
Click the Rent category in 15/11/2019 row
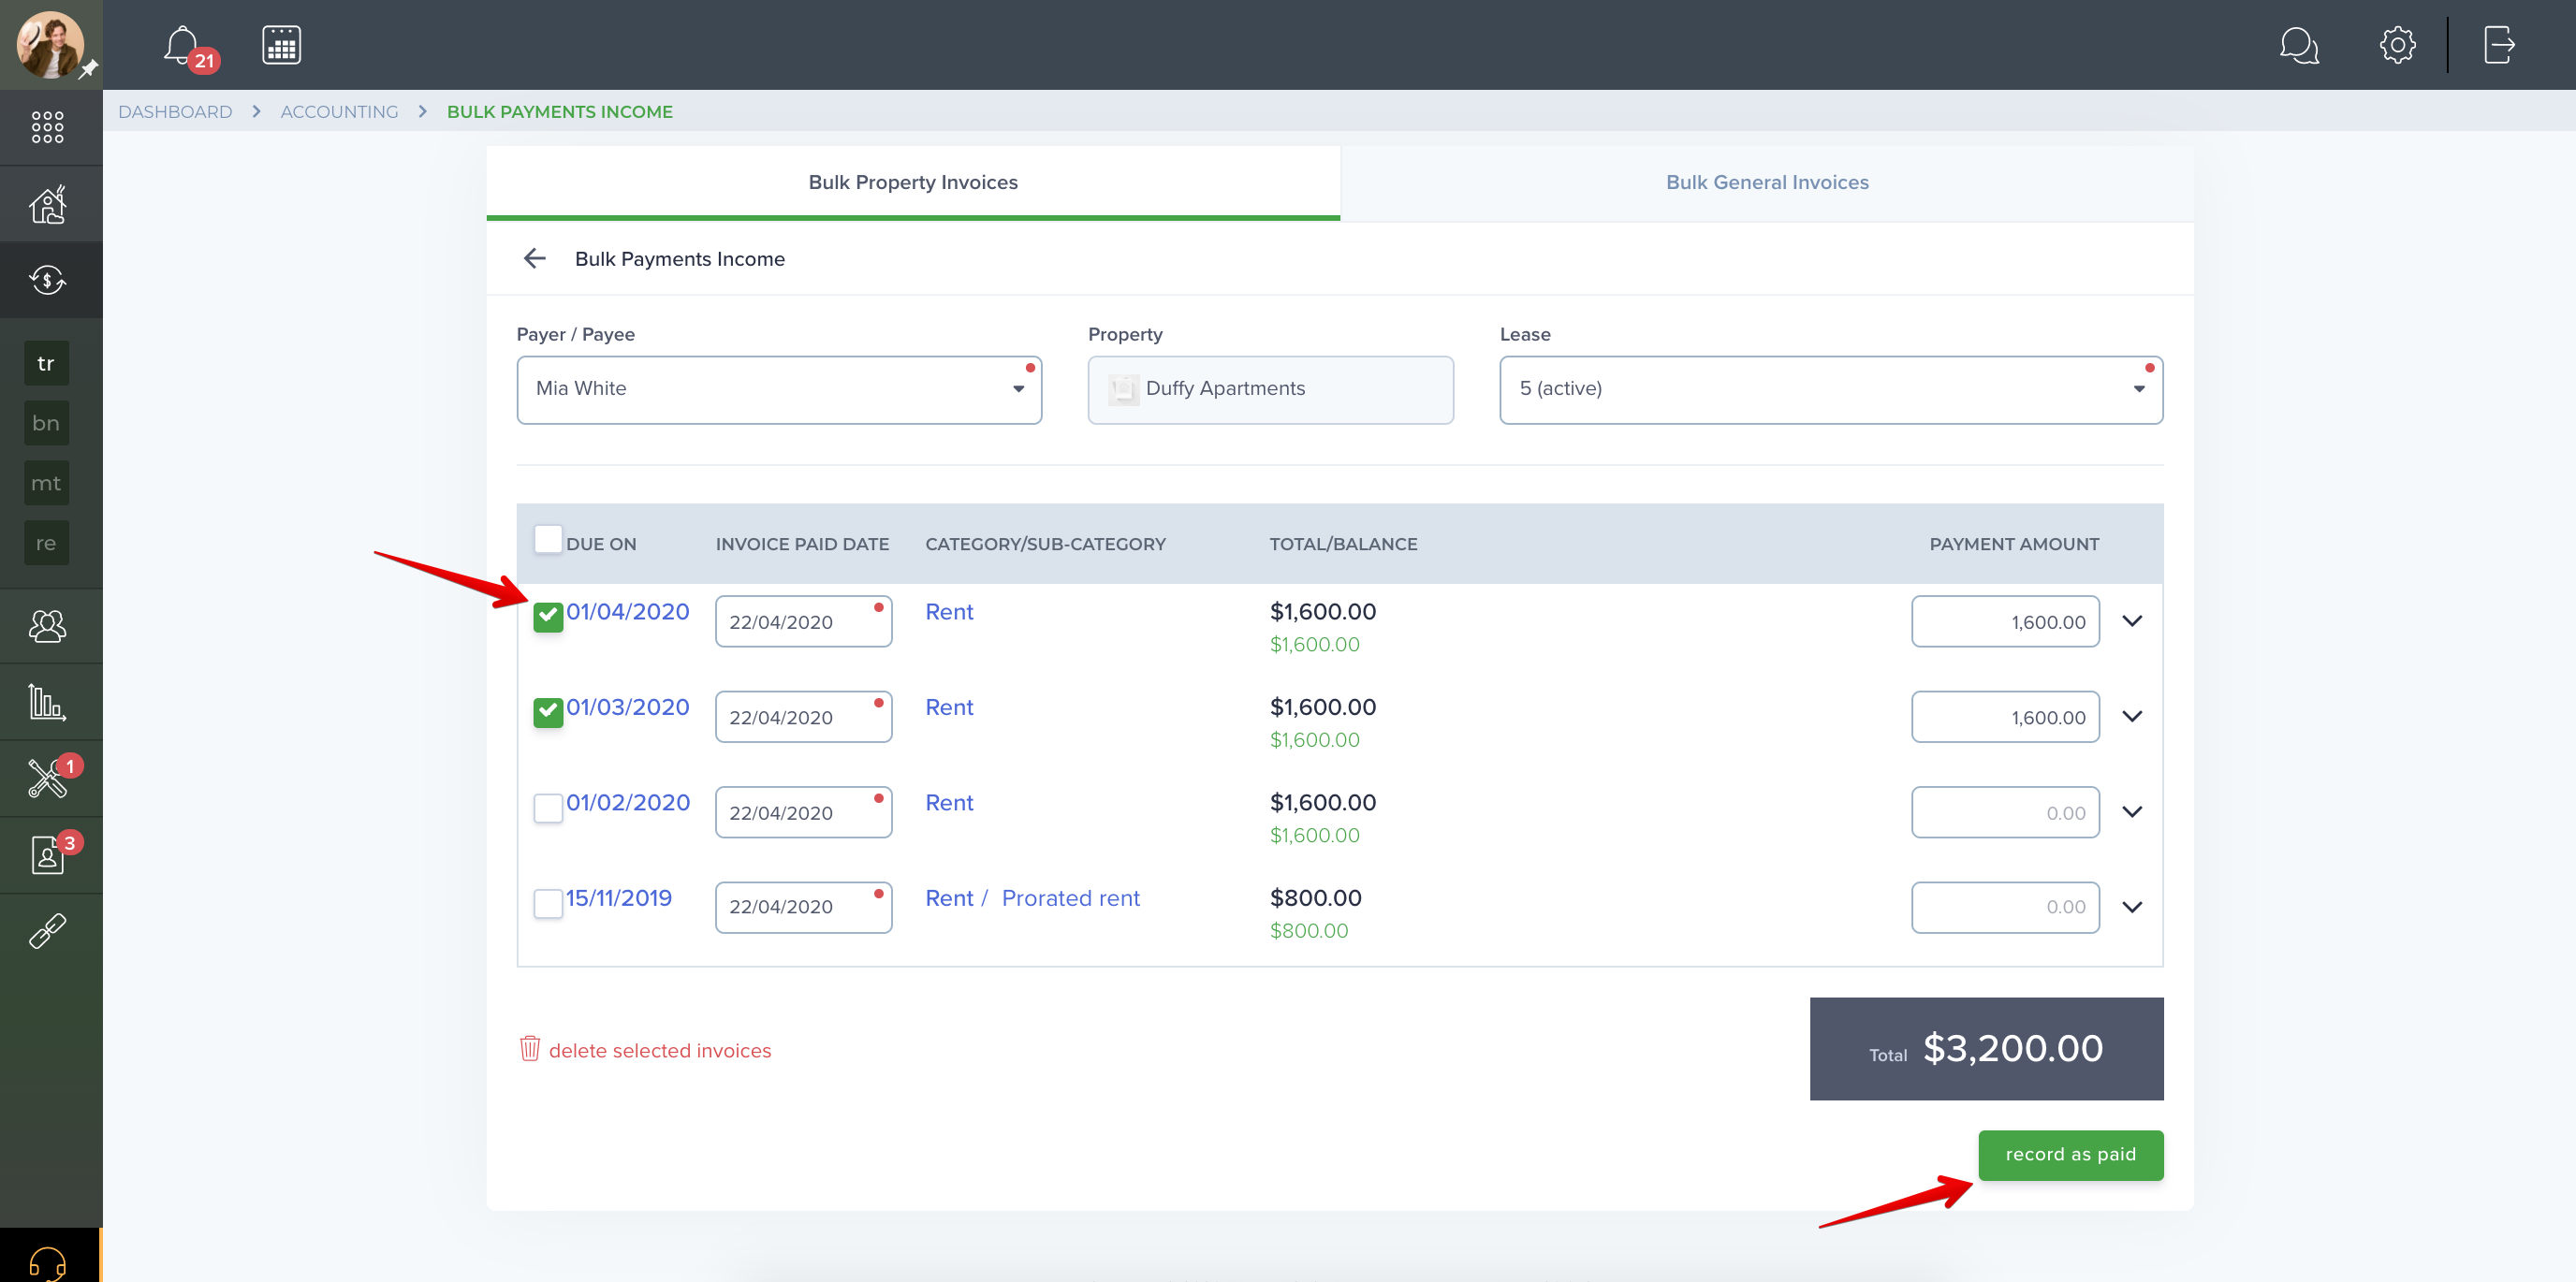(948, 898)
